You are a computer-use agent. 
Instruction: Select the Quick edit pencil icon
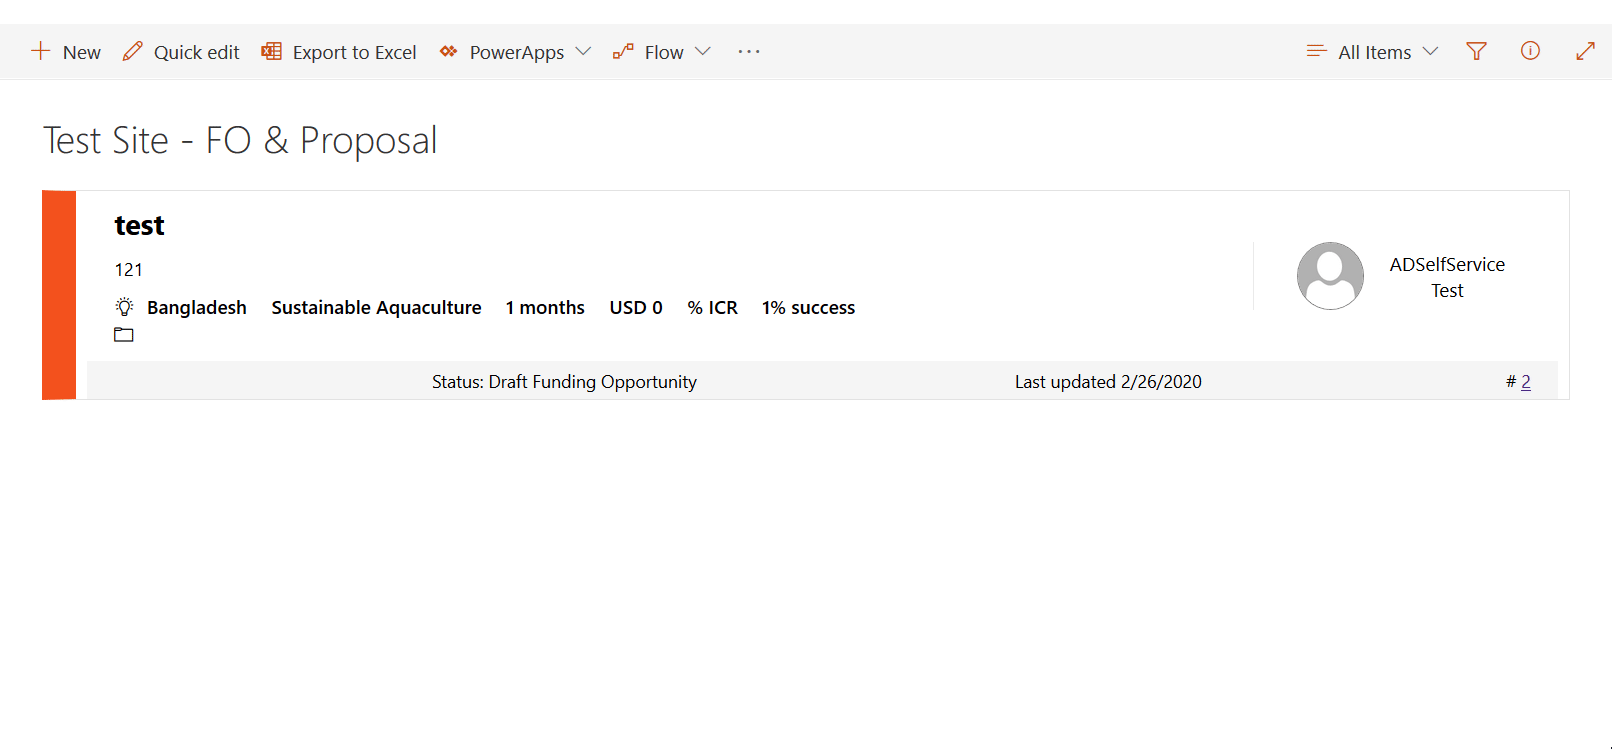[x=131, y=50]
